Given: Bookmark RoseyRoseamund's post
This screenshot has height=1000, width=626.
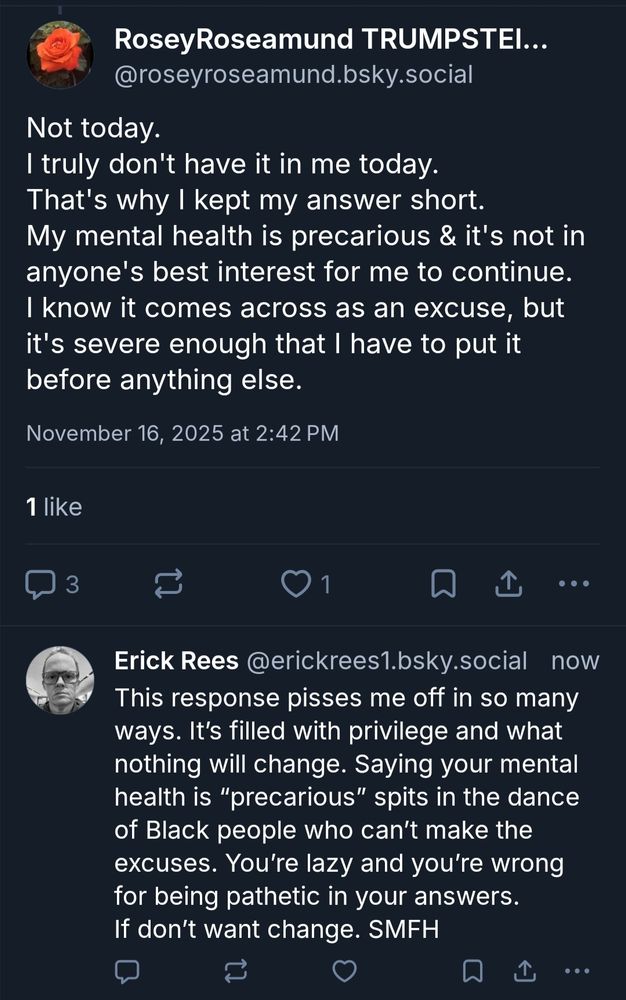Looking at the screenshot, I should tap(443, 584).
